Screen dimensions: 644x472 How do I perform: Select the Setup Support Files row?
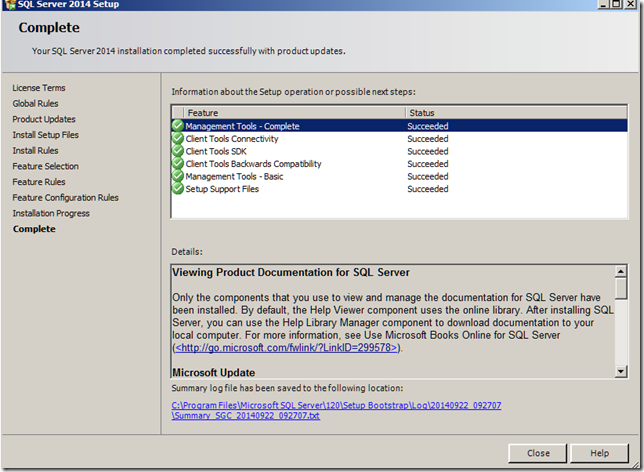pyautogui.click(x=399, y=189)
